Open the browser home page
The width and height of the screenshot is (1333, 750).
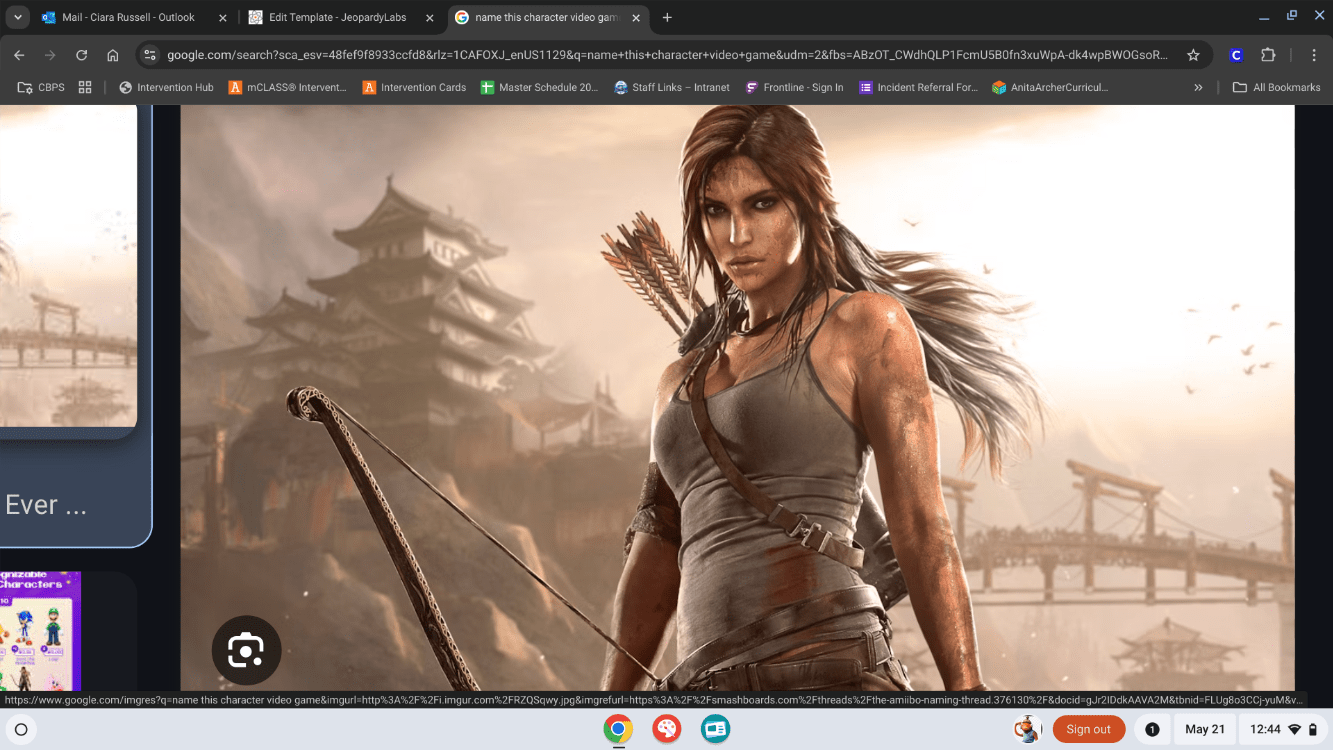[112, 55]
